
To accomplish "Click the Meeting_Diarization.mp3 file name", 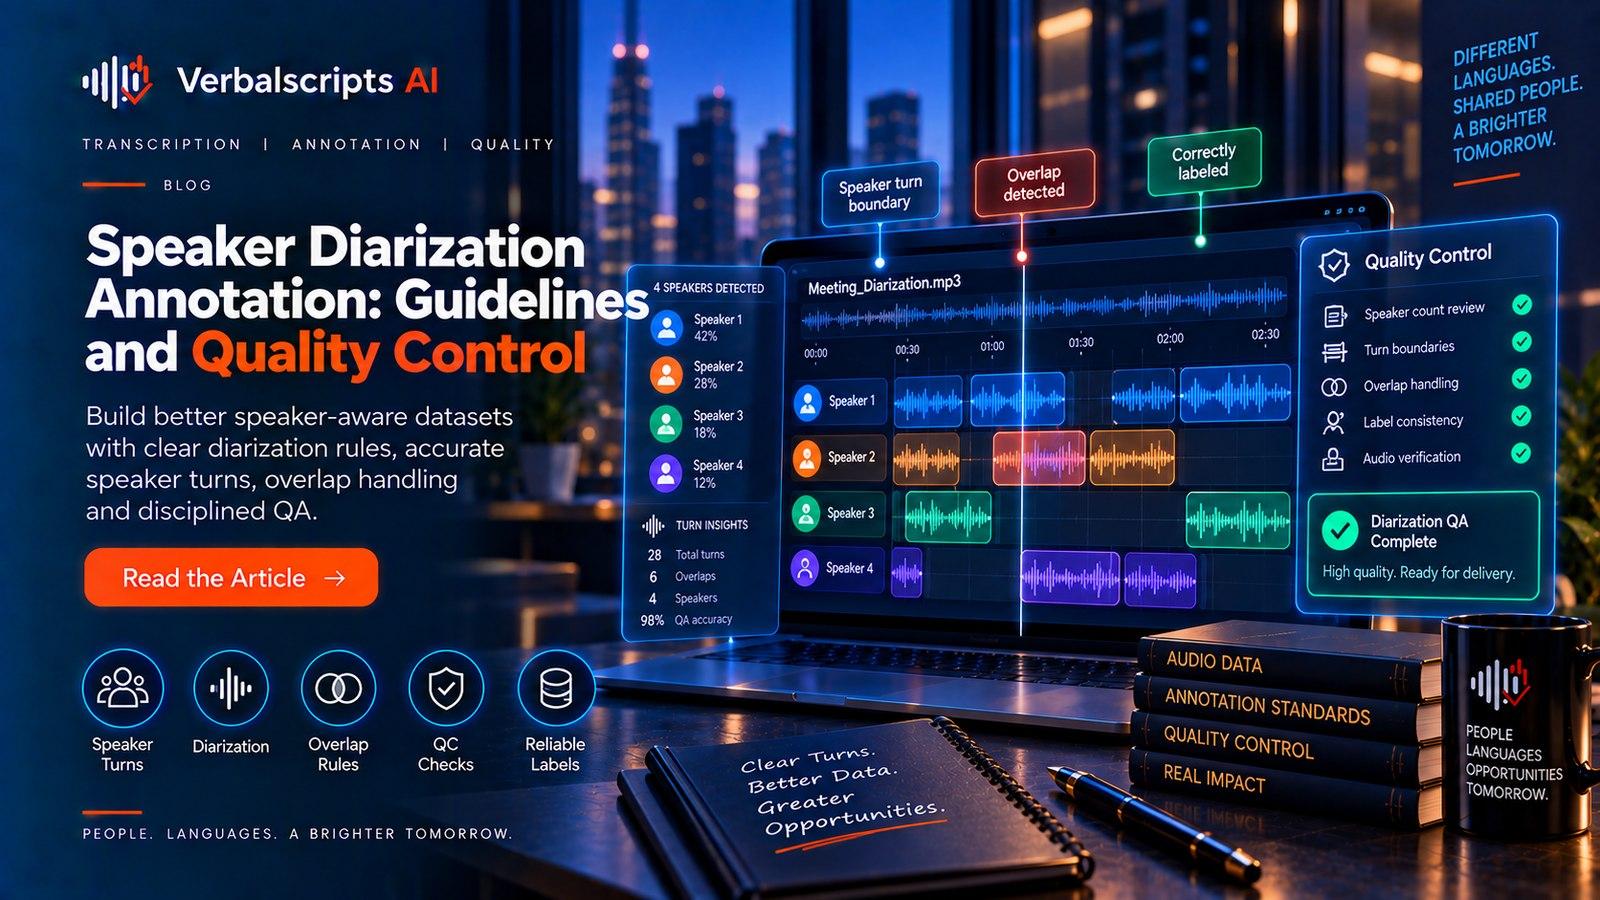I will [x=884, y=285].
